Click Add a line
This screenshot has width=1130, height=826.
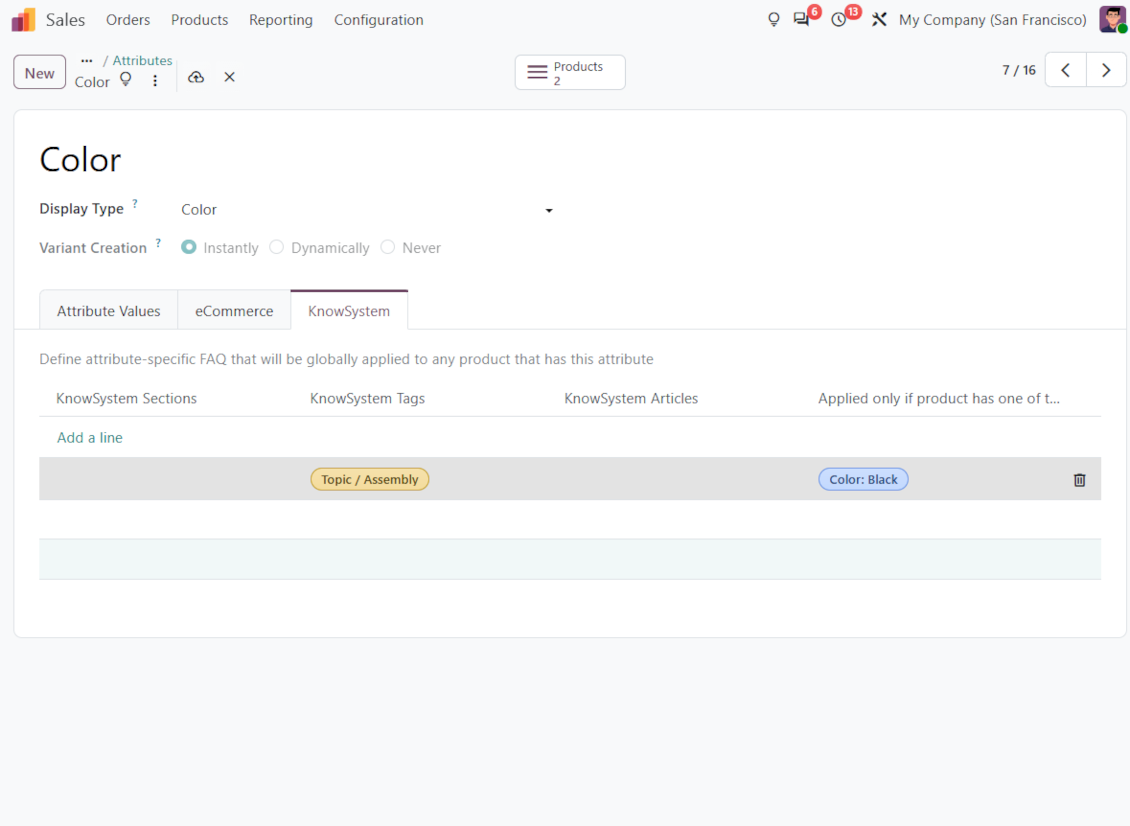90,438
